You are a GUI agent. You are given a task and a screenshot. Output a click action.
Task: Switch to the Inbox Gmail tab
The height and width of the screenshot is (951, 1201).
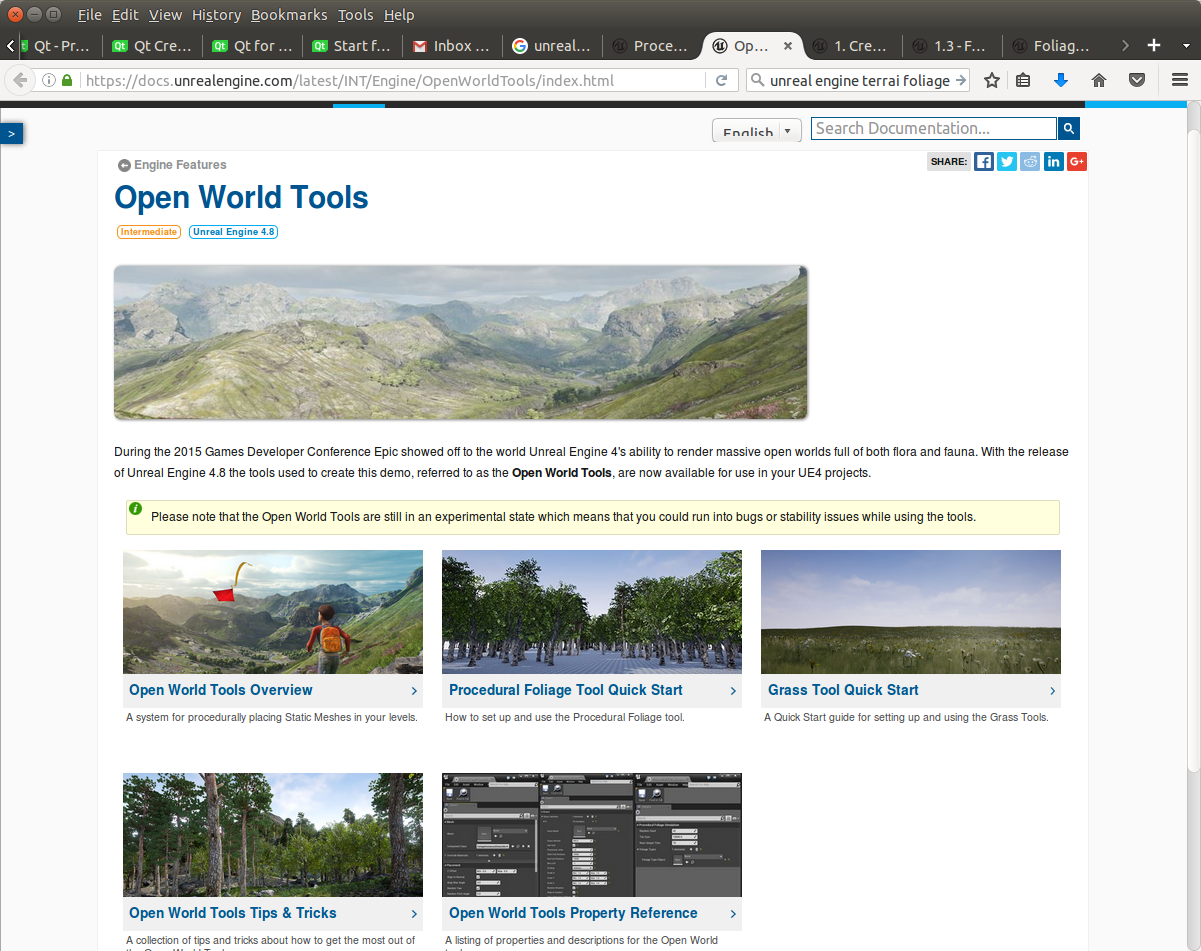pos(452,46)
